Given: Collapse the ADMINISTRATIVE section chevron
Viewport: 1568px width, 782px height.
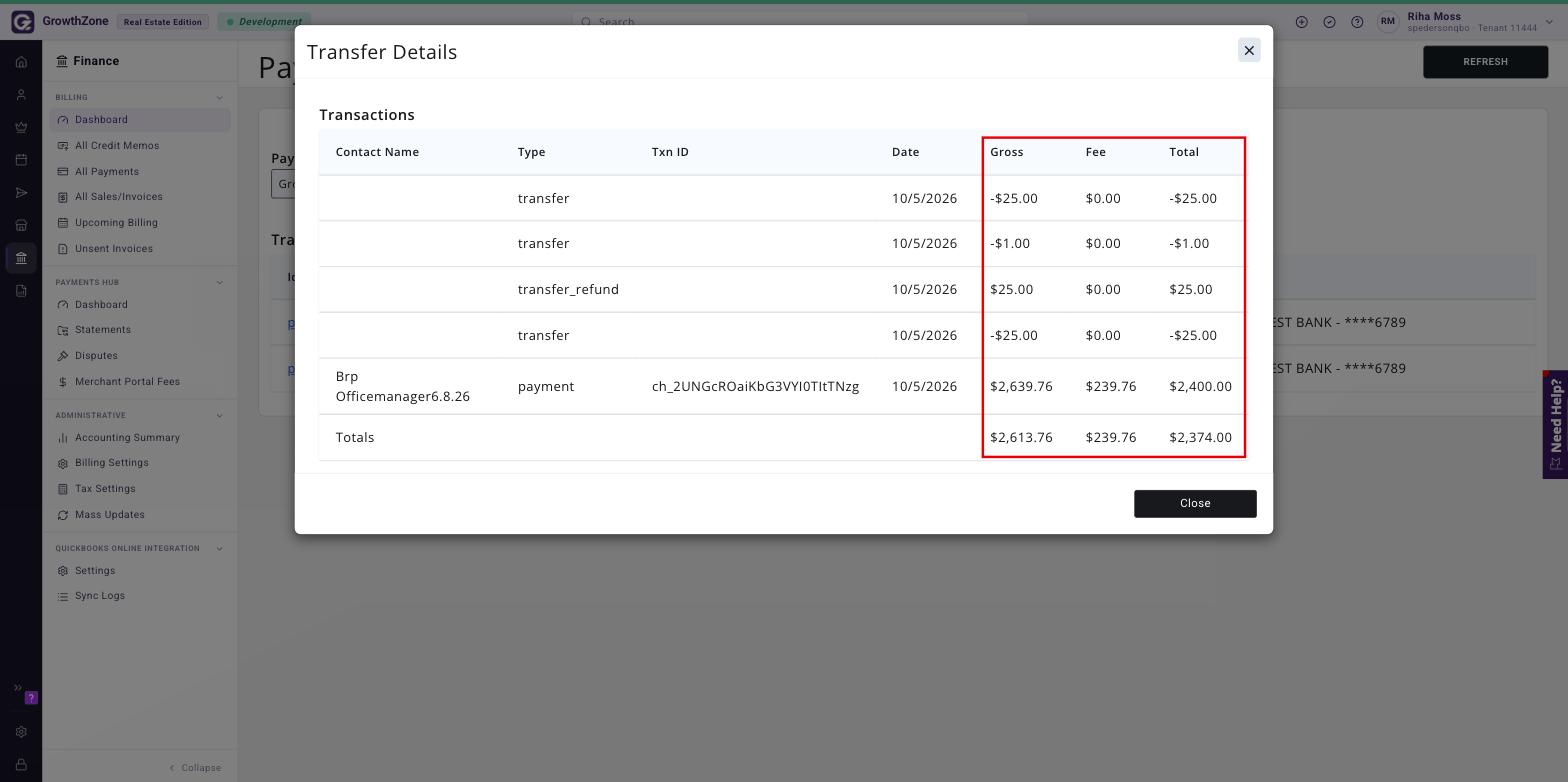Looking at the screenshot, I should [220, 416].
